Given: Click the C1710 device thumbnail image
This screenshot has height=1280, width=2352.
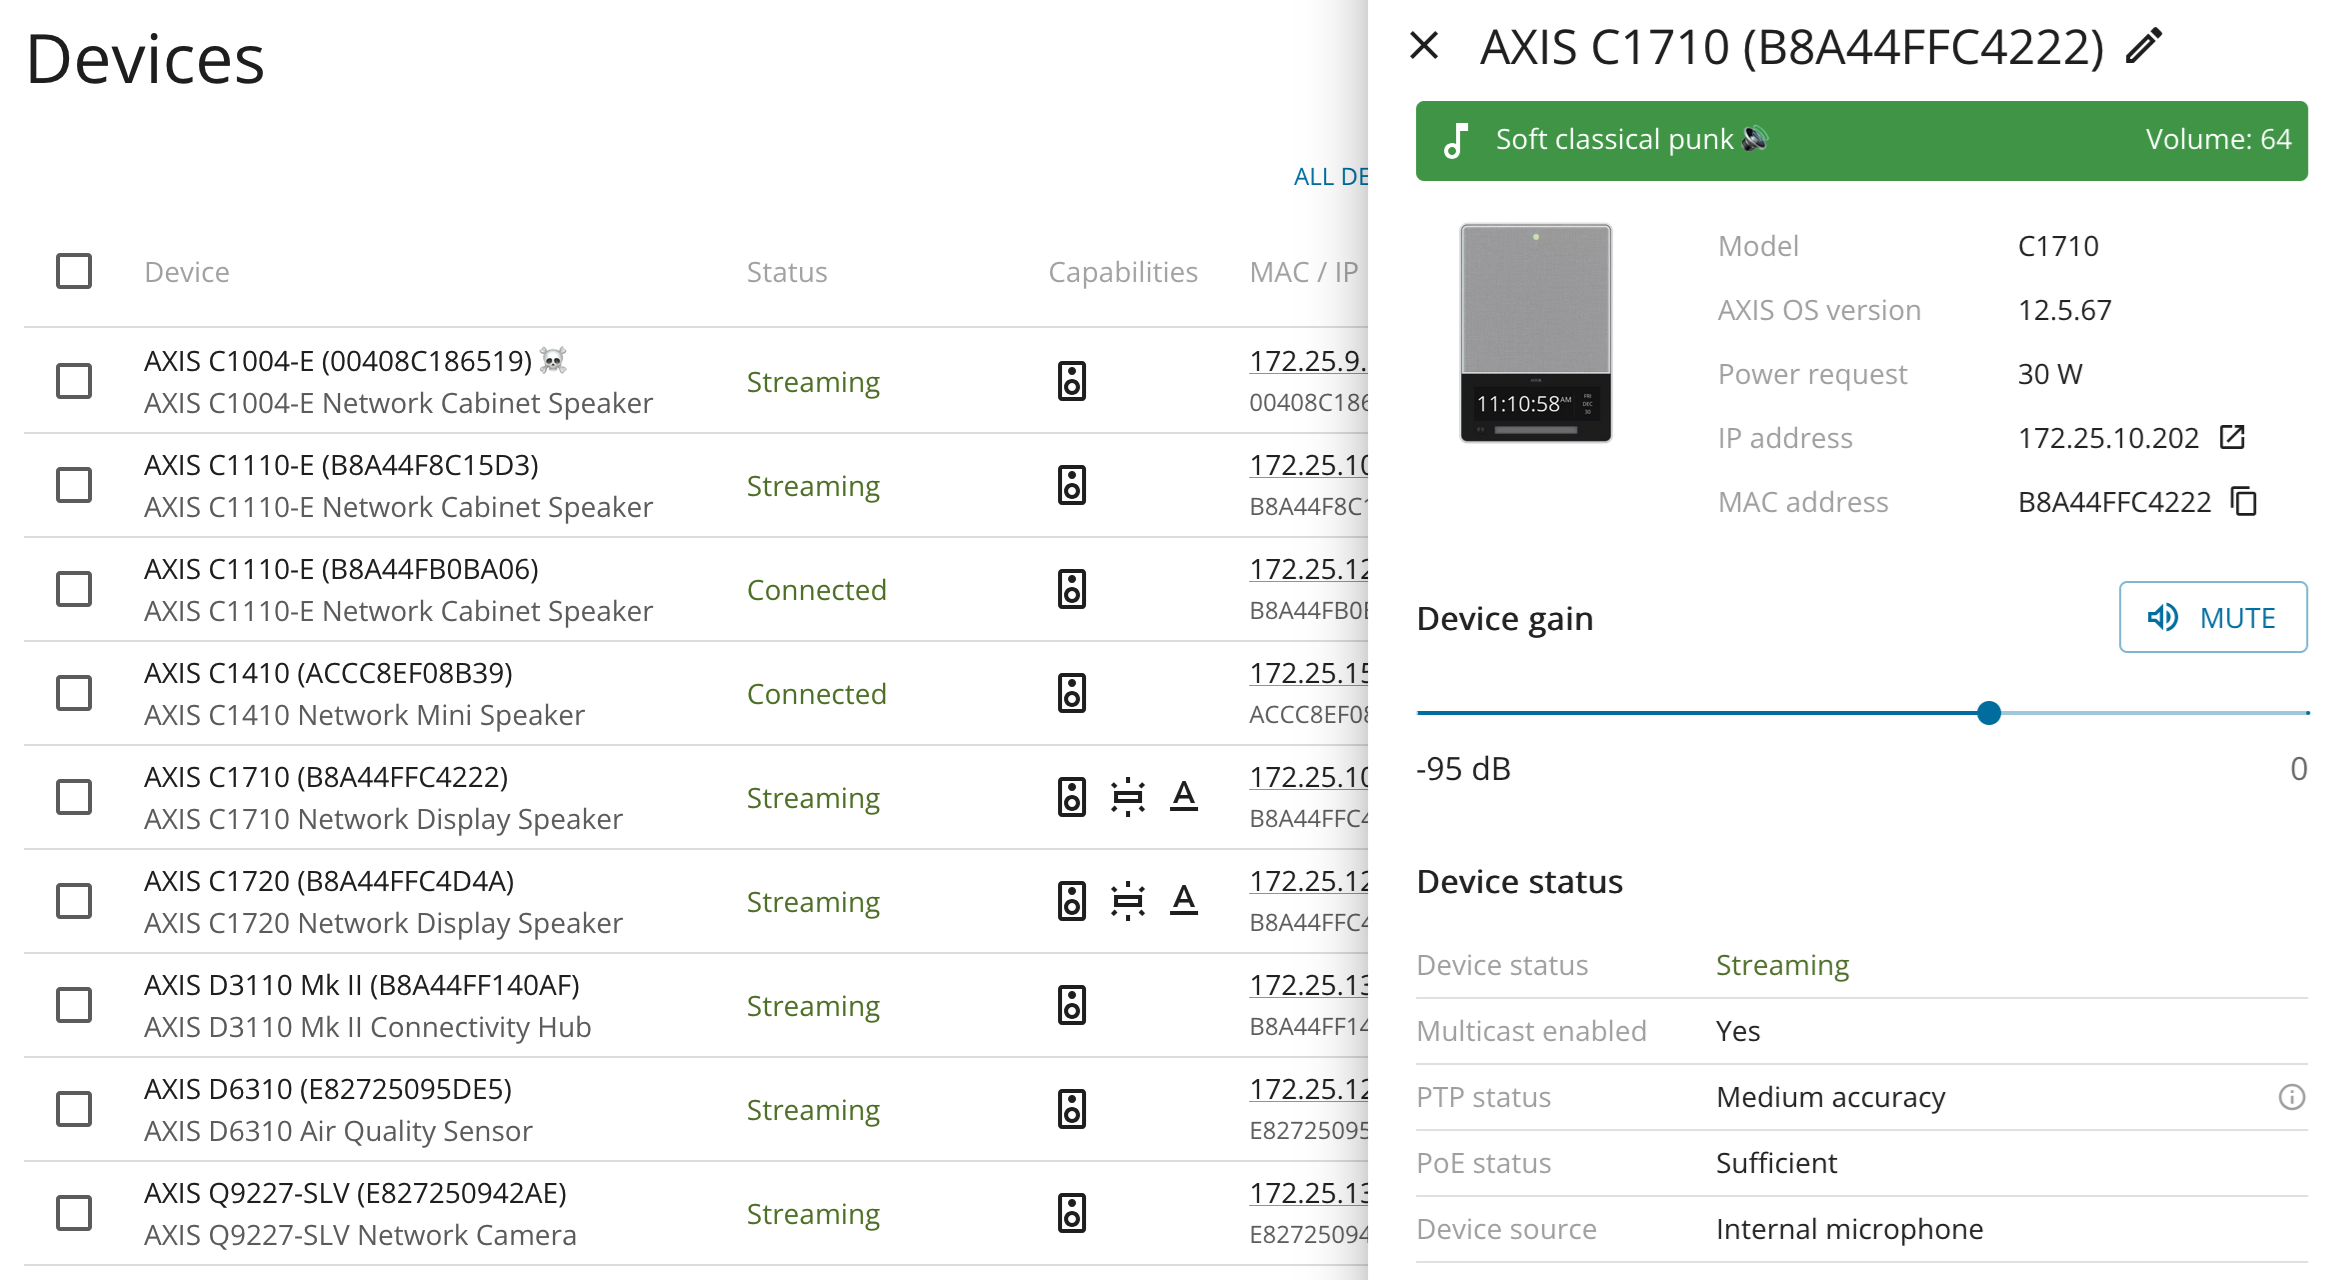Looking at the screenshot, I should coord(1535,333).
